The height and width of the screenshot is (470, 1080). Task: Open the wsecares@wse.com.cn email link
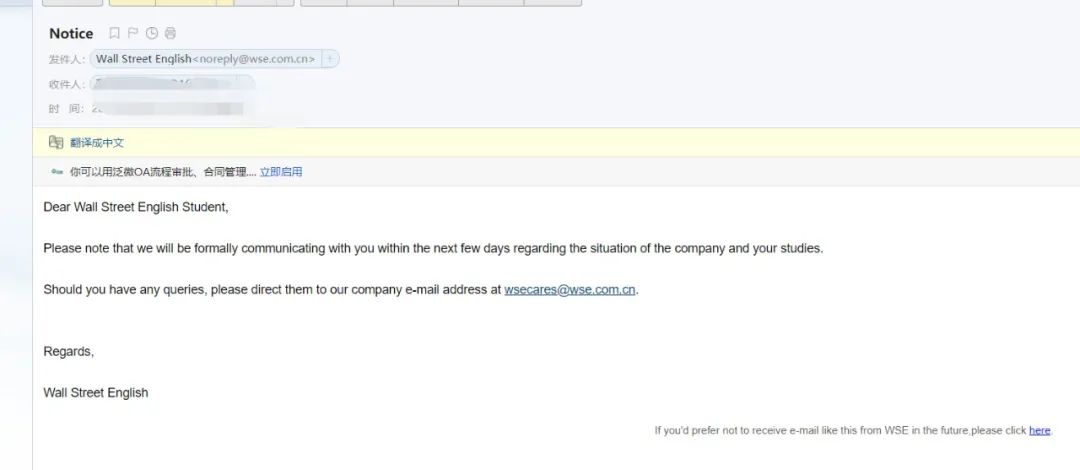[570, 290]
